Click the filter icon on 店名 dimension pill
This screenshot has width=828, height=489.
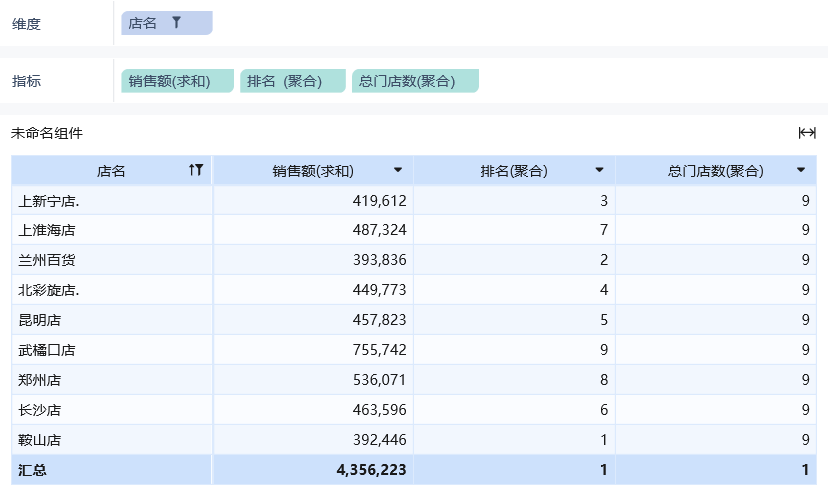177,23
